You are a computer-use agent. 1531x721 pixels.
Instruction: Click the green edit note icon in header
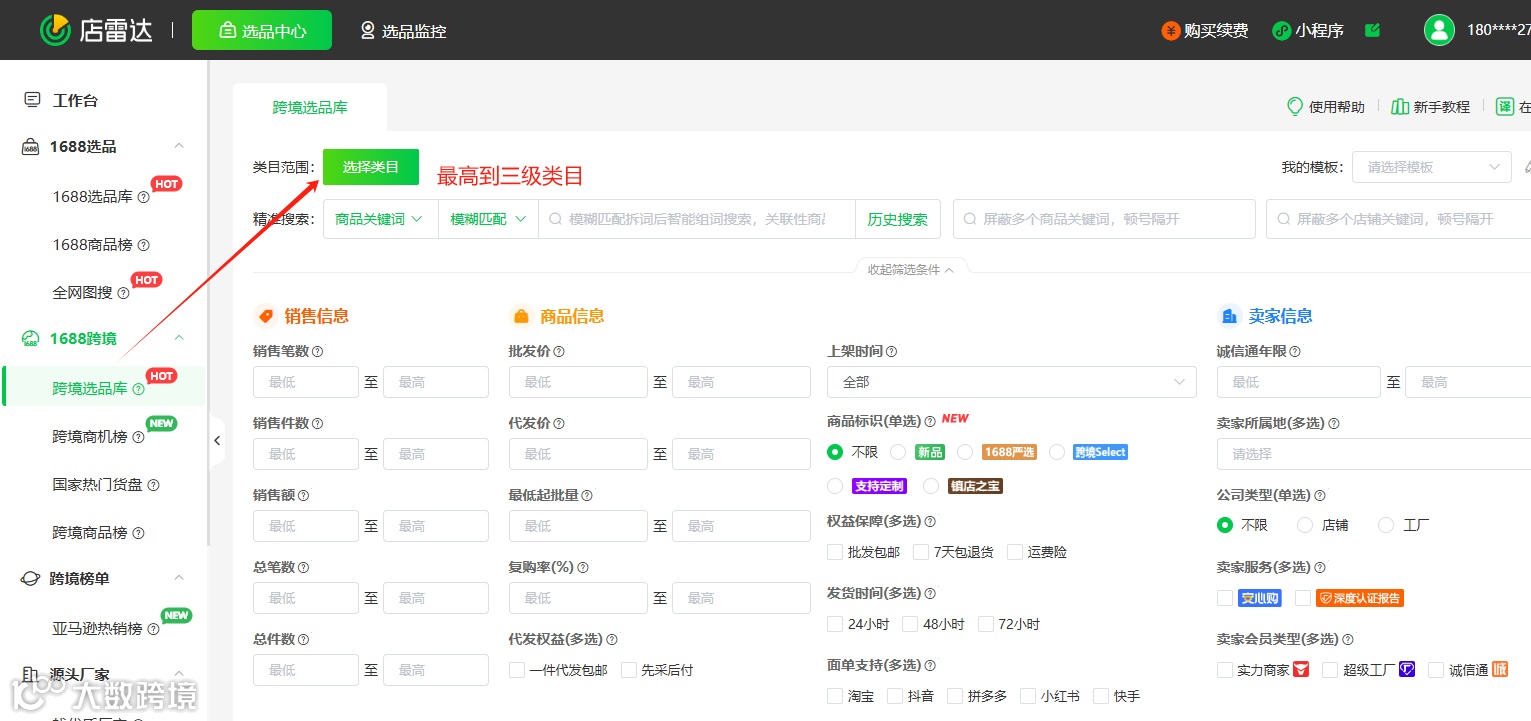pyautogui.click(x=1372, y=30)
